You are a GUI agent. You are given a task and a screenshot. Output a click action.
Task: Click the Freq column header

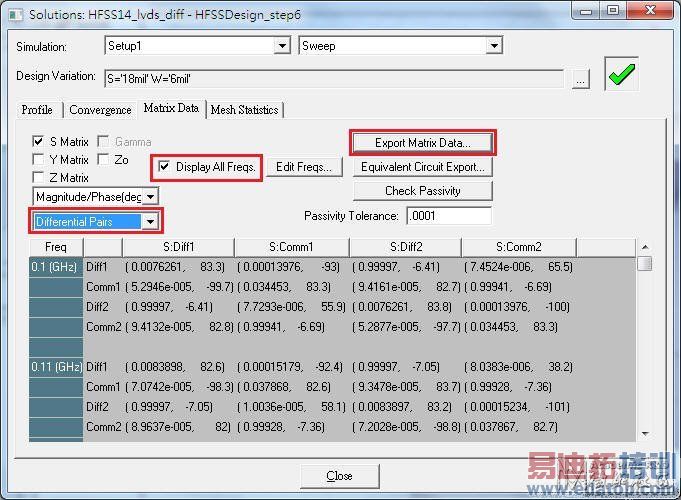click(x=56, y=247)
